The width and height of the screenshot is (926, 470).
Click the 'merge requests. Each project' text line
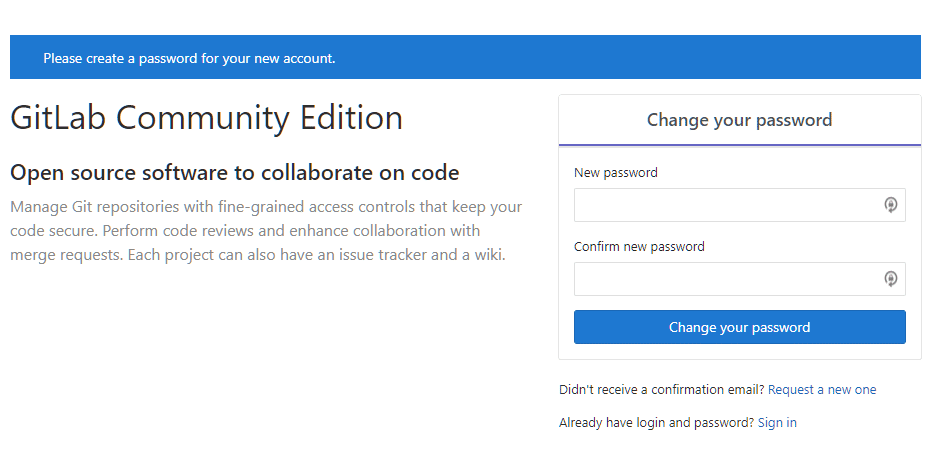257,254
